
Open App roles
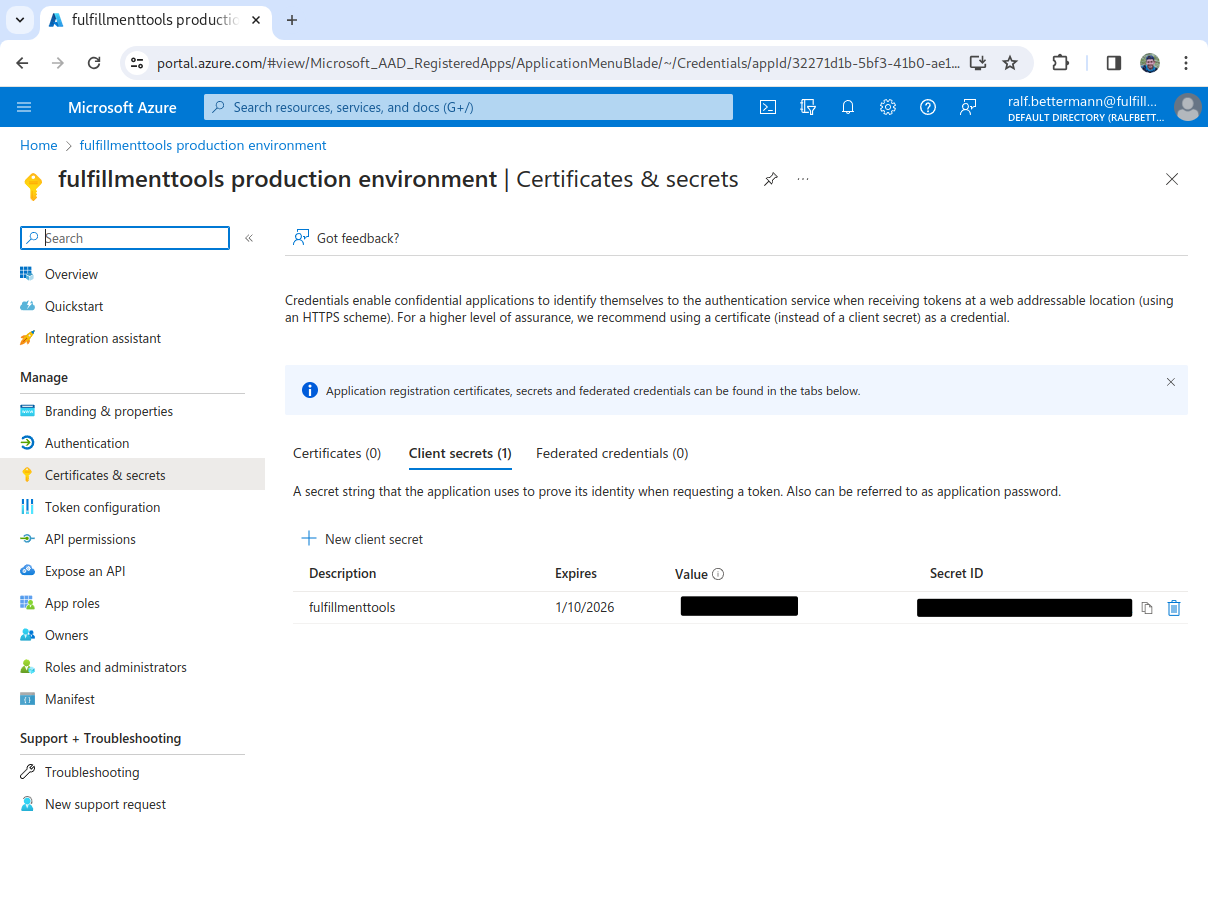(x=72, y=603)
